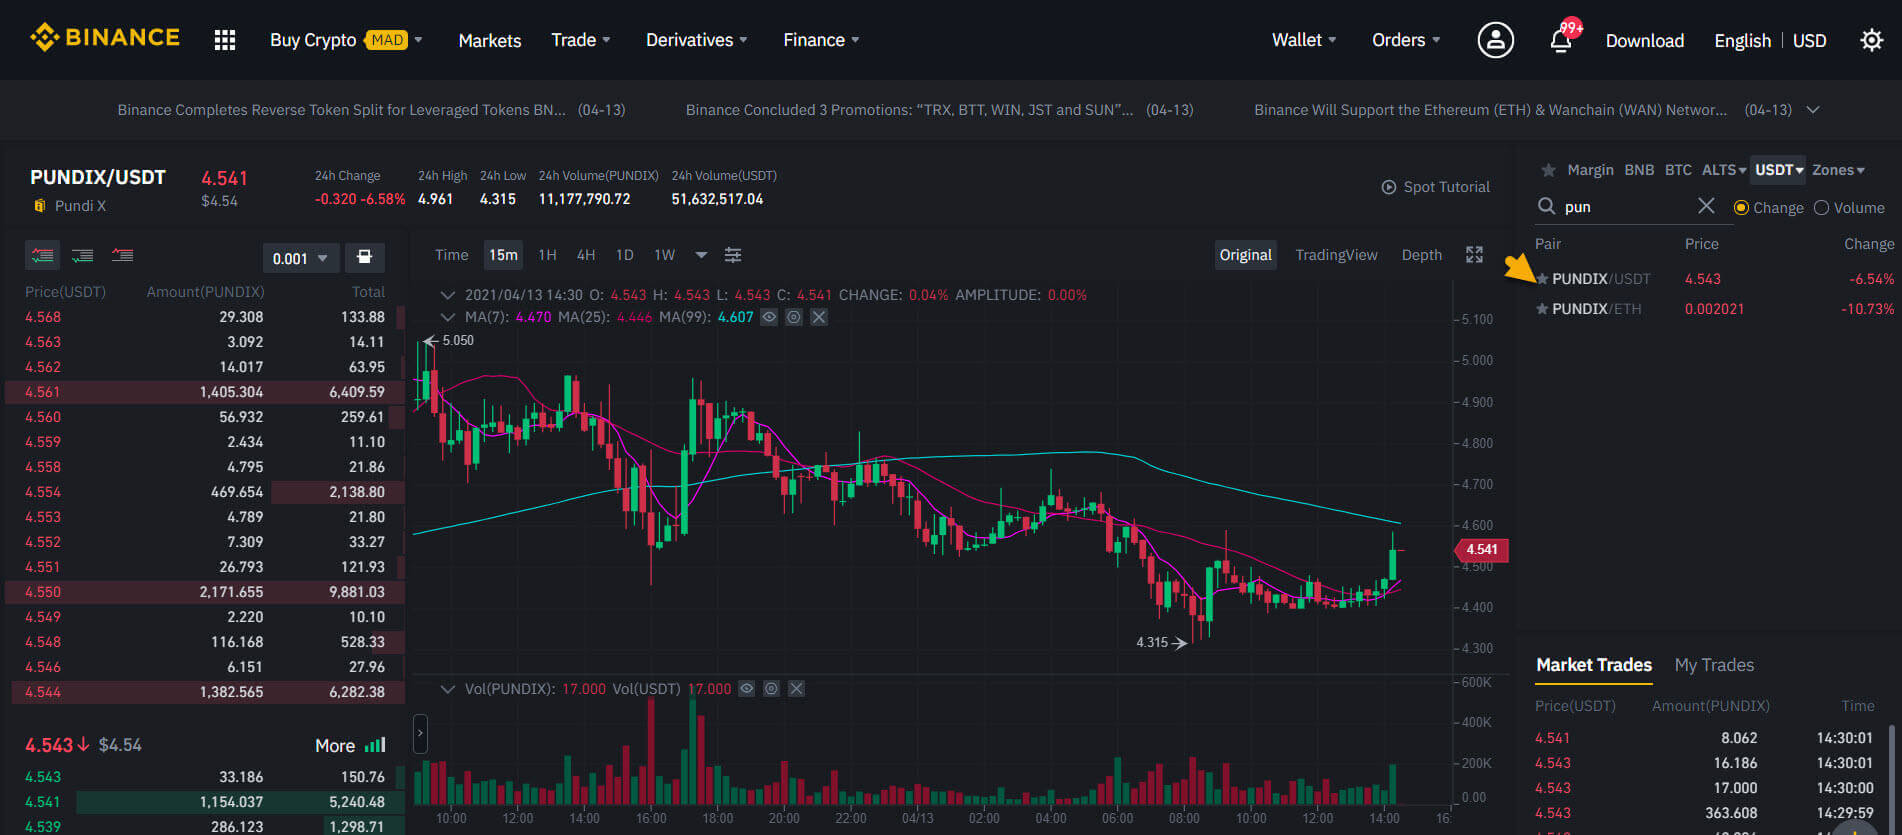Remove the MA indicator

click(819, 317)
